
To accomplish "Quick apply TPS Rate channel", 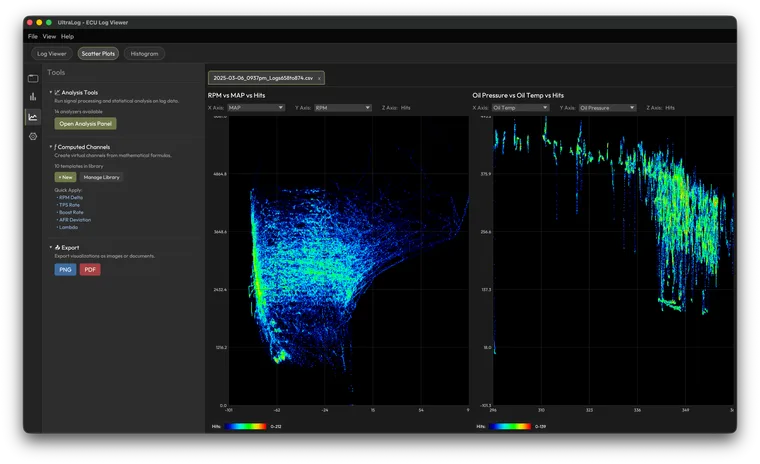I will (69, 205).
